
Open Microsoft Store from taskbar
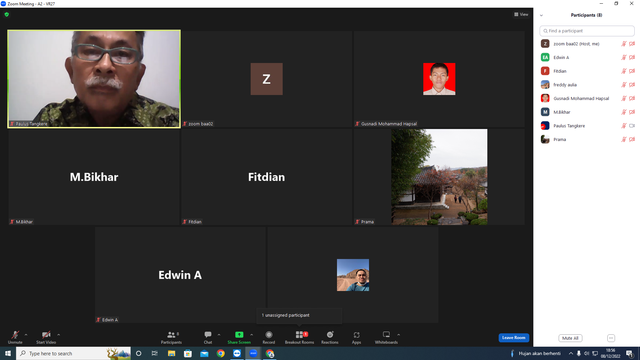pos(188,353)
